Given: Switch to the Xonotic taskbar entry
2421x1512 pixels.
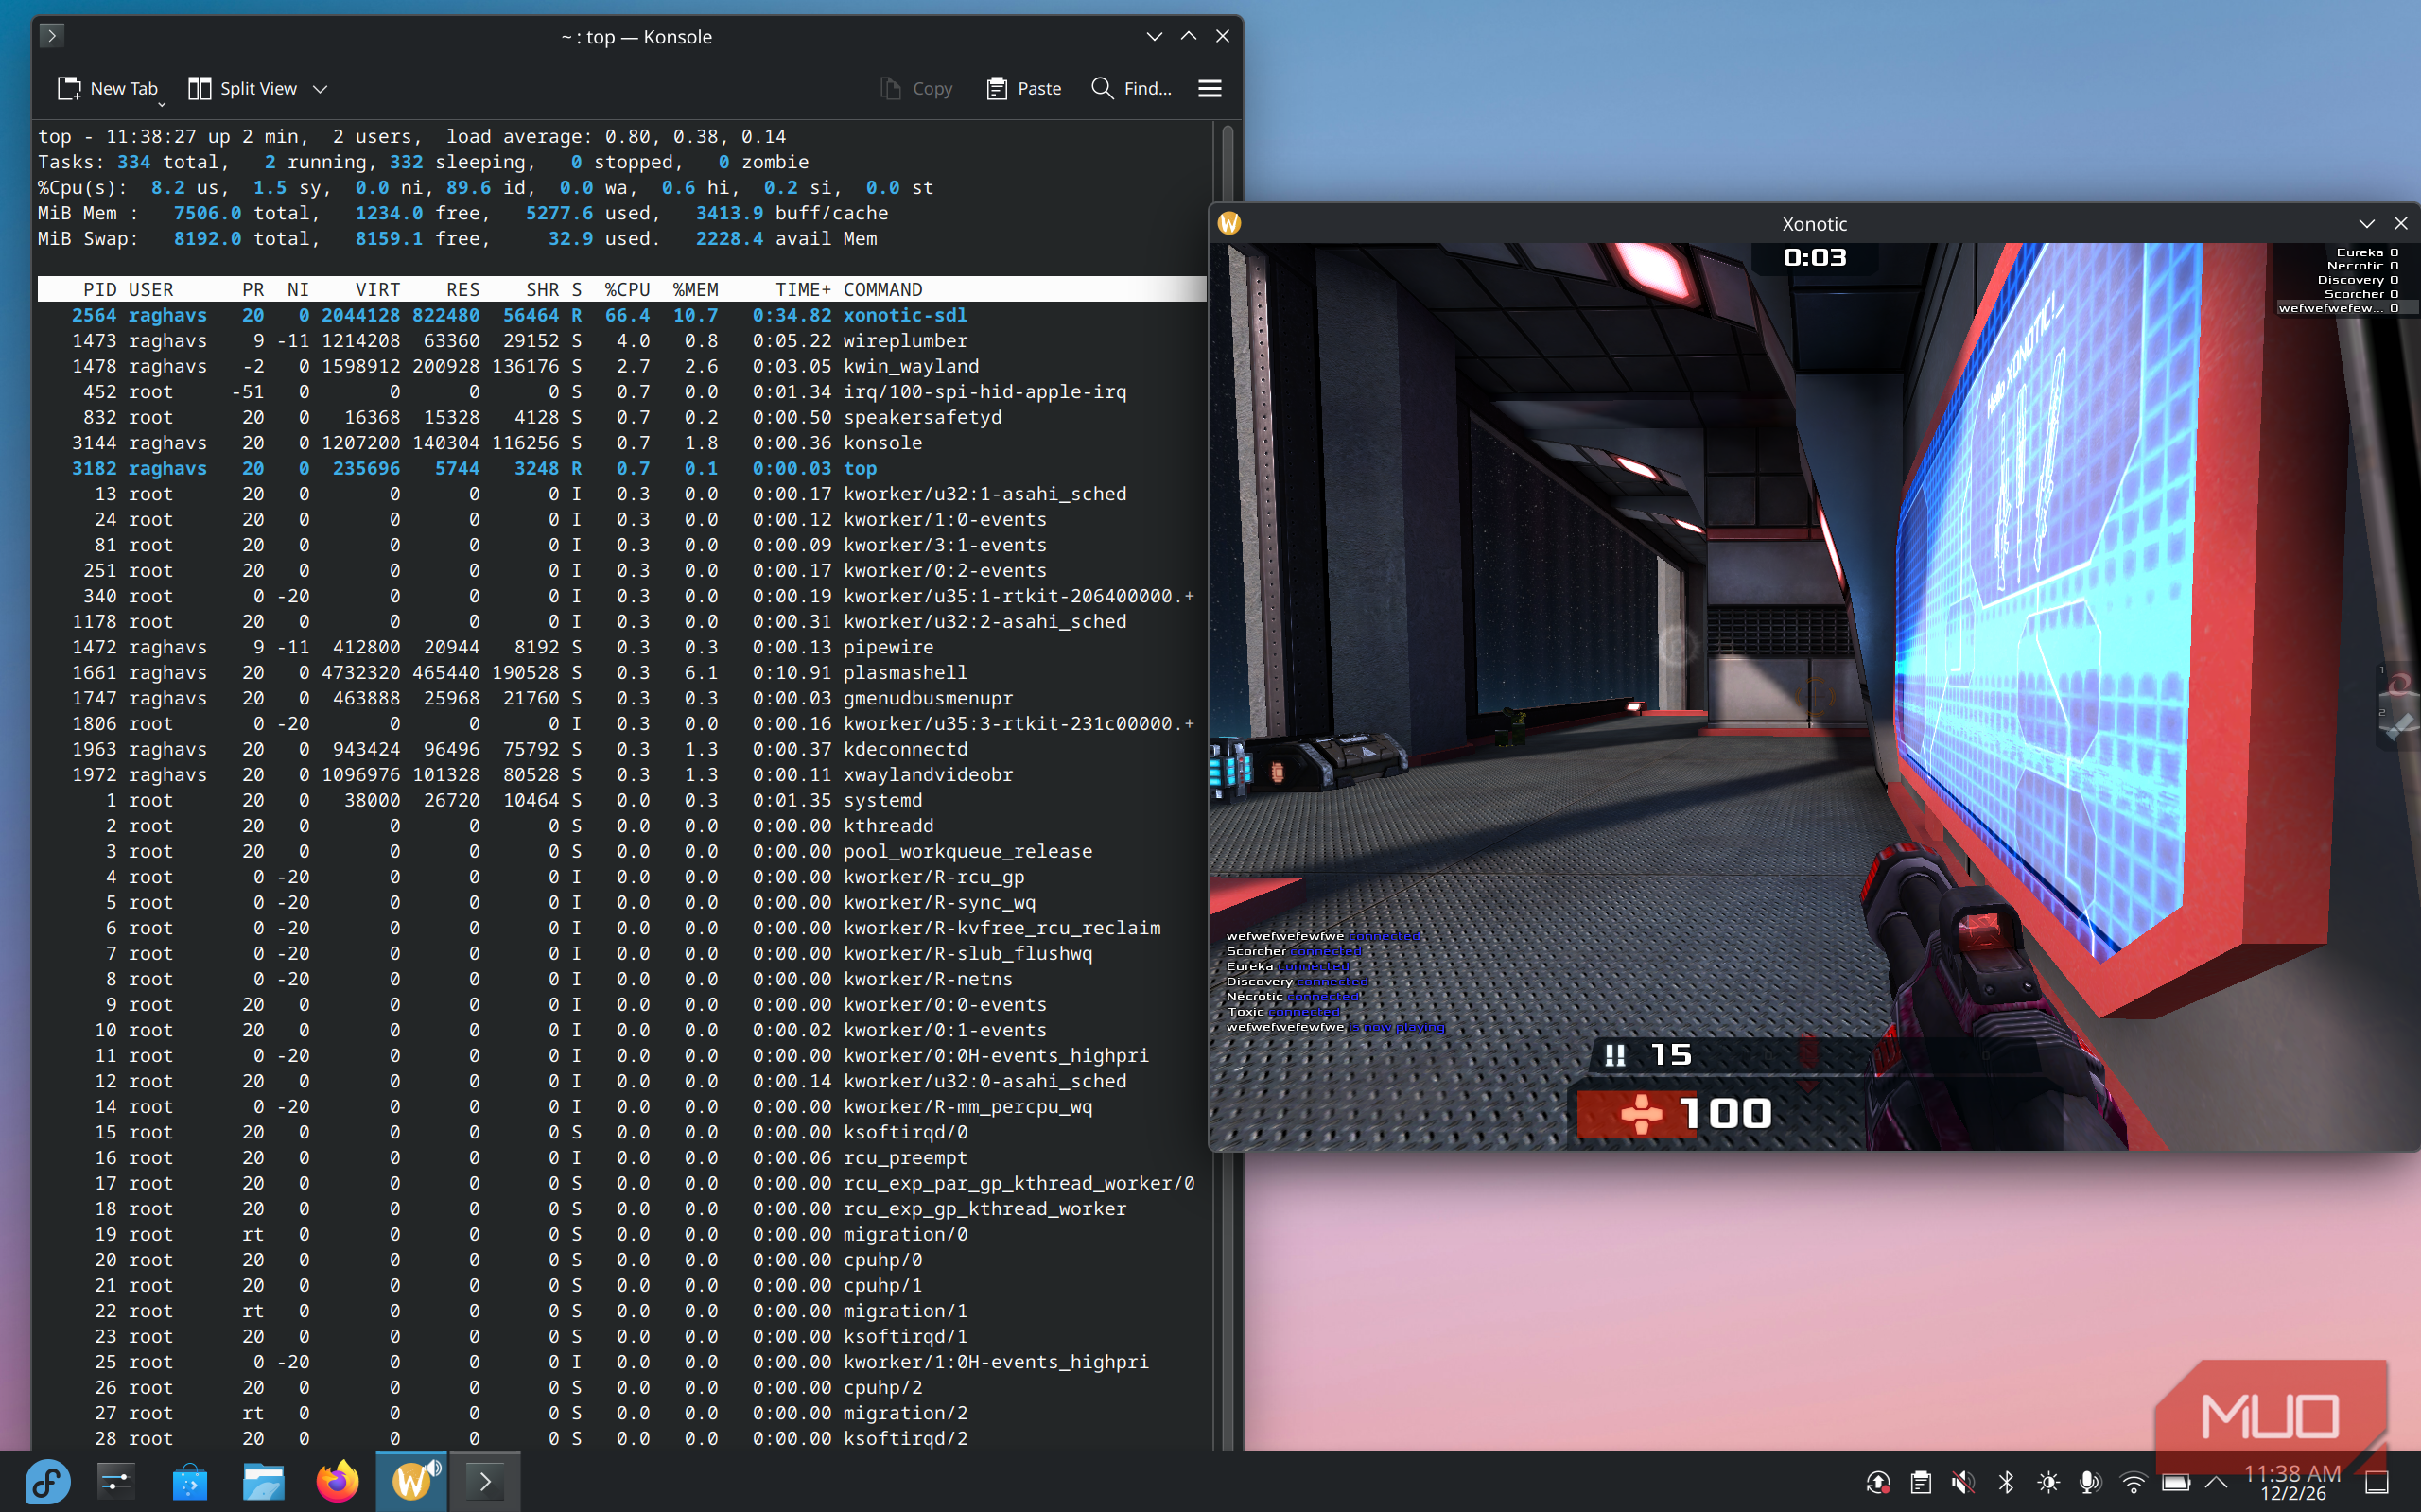Looking at the screenshot, I should coord(411,1481).
